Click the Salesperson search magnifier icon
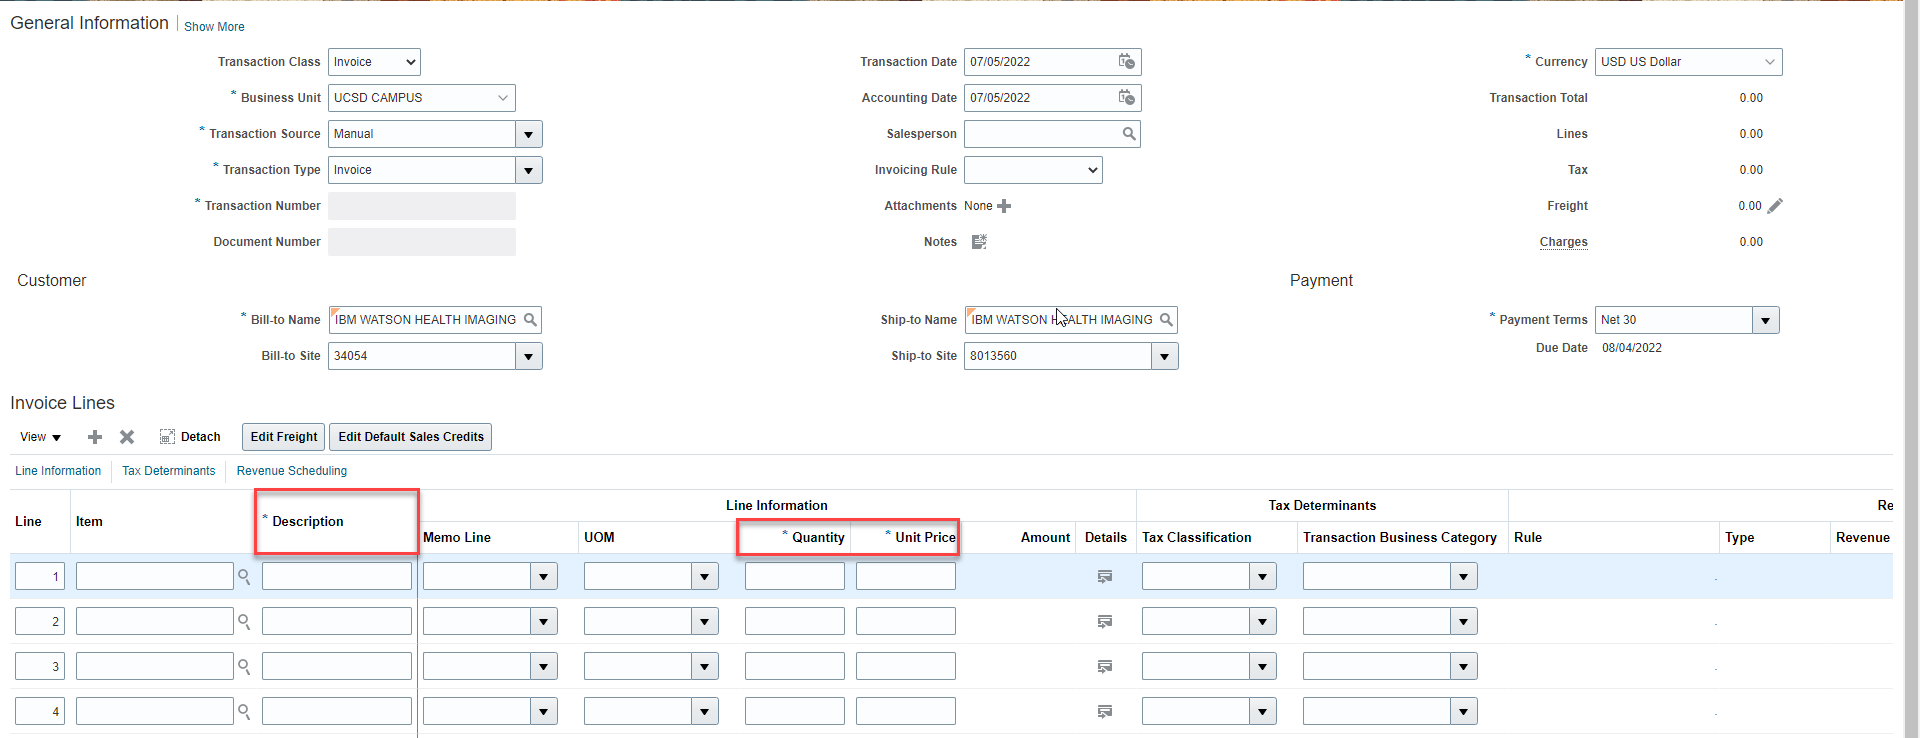 tap(1129, 134)
